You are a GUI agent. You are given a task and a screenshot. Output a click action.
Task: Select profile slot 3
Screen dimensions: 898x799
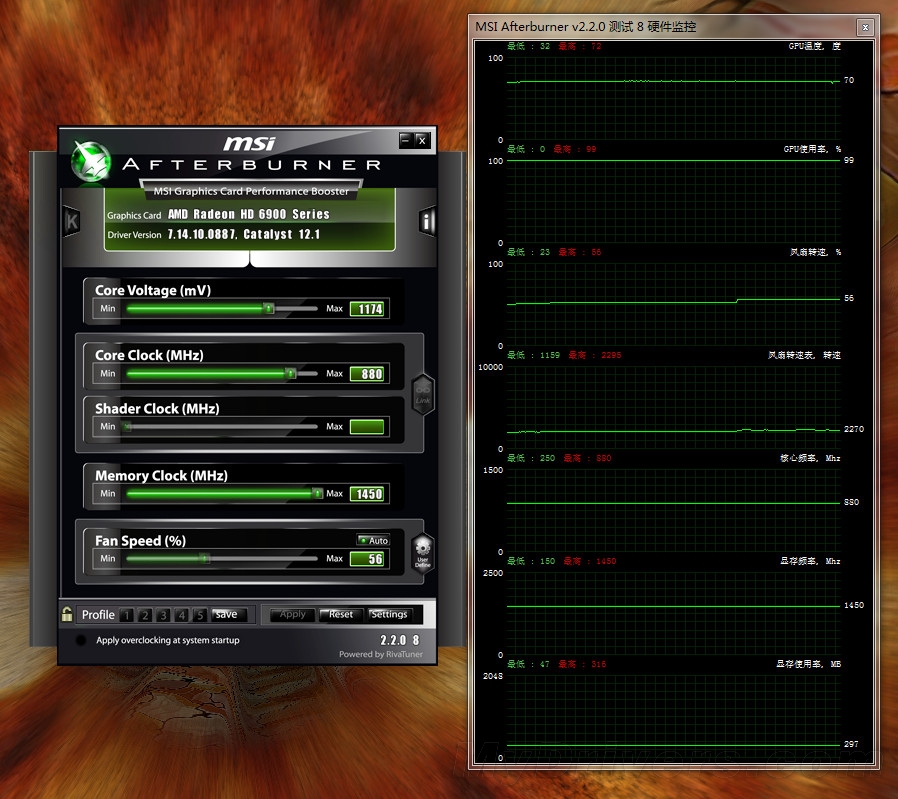coord(163,615)
